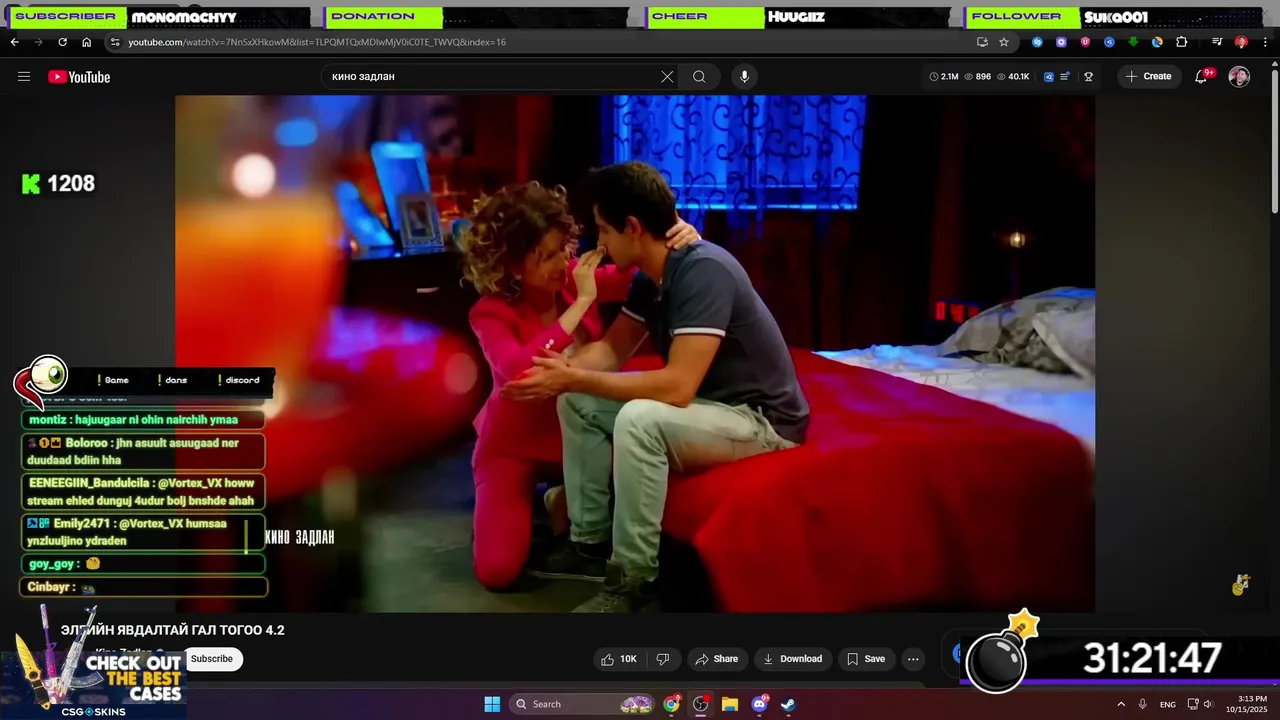Open Discord from the taskbar

759,704
